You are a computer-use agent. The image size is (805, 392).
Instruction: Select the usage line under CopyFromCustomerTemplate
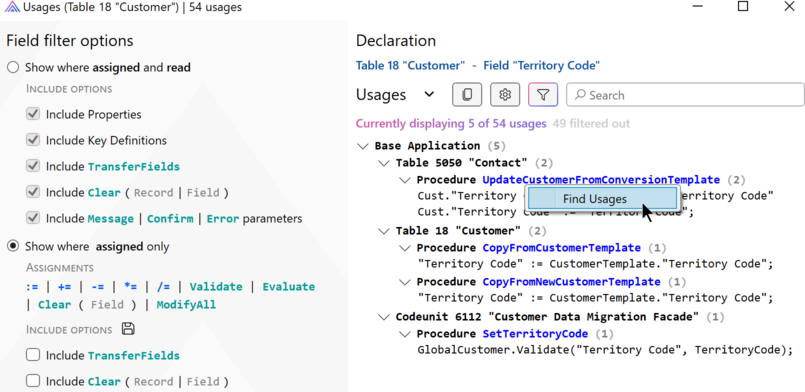595,264
